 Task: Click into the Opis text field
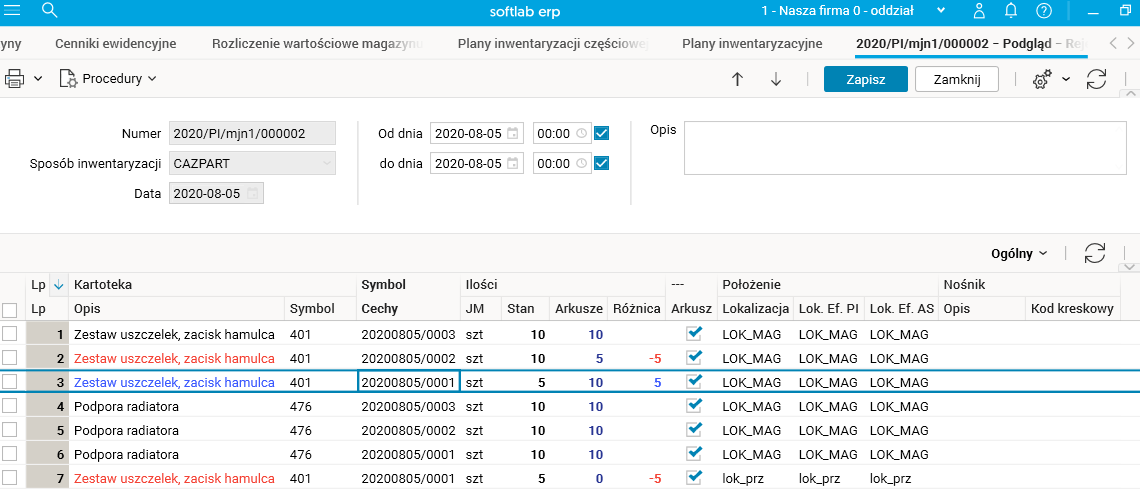coord(904,149)
